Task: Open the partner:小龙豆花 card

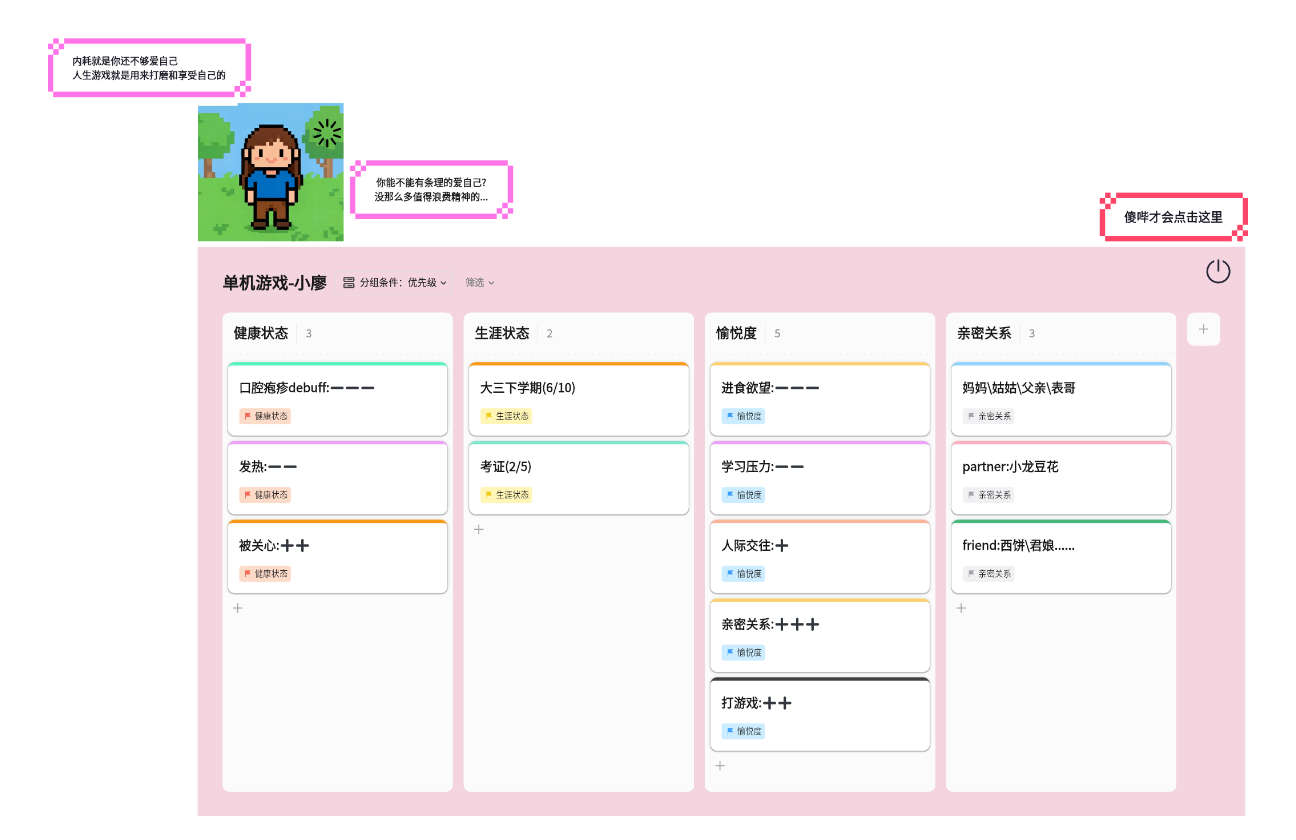Action: [x=1060, y=478]
